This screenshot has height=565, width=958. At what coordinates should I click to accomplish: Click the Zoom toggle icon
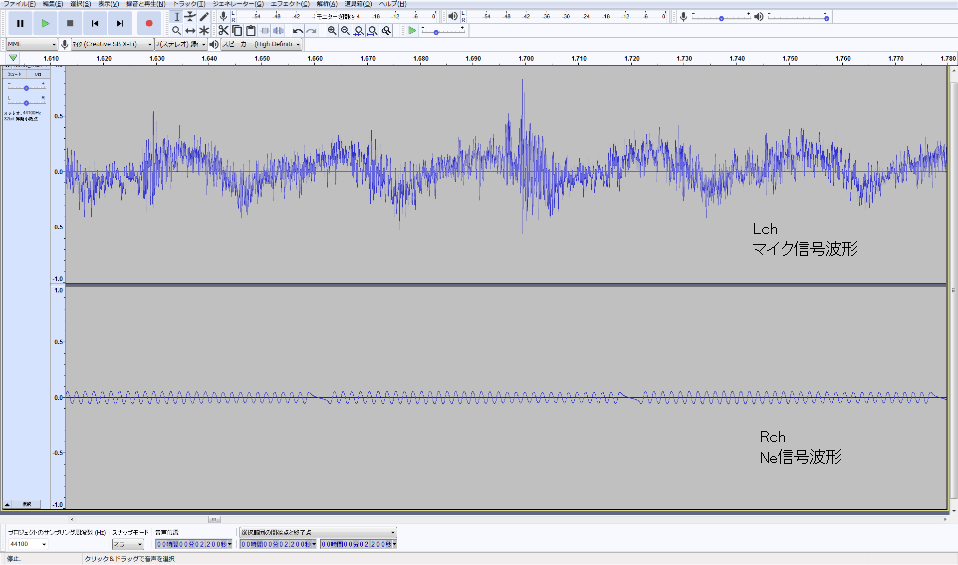pyautogui.click(x=386, y=31)
